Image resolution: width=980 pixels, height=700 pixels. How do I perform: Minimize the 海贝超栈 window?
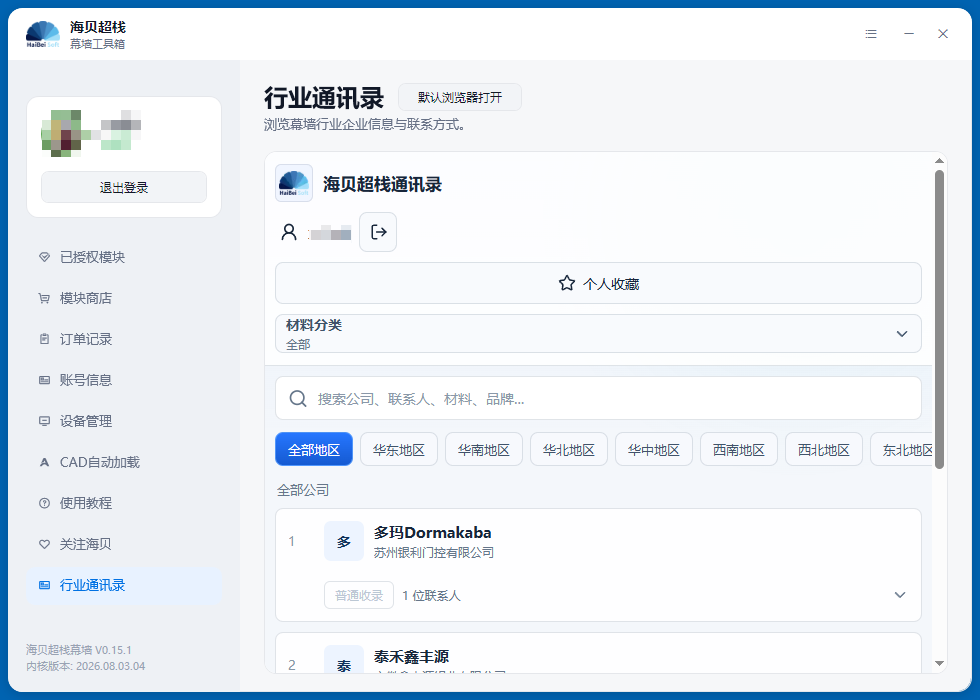click(x=909, y=34)
